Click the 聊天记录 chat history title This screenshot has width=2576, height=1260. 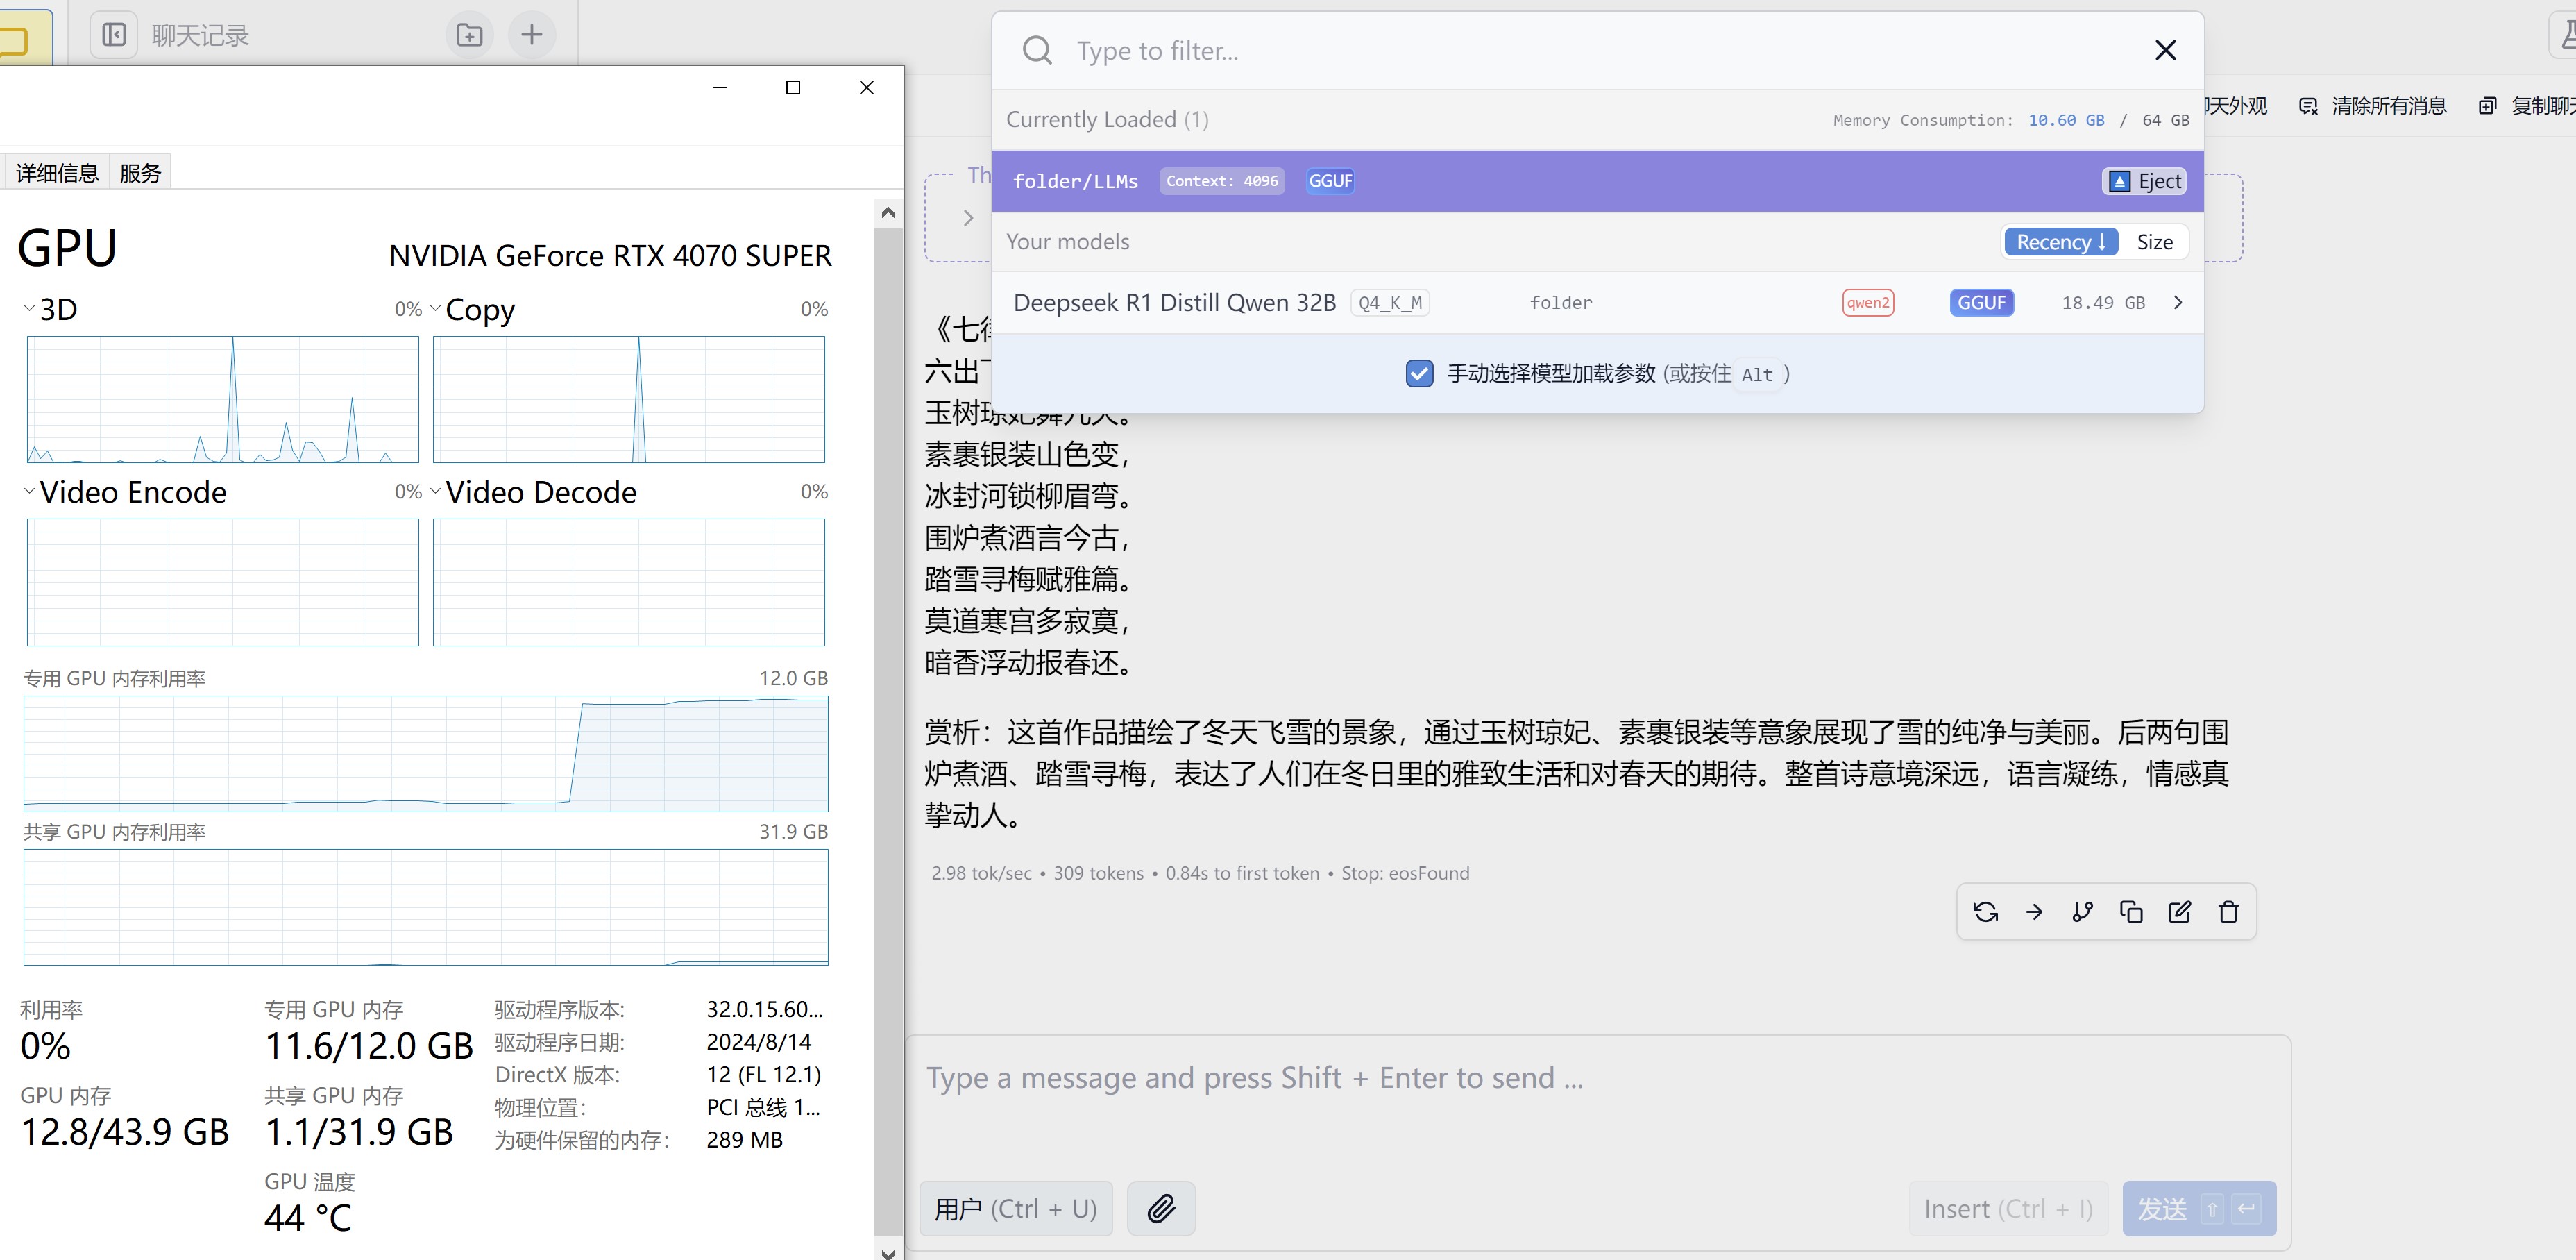pyautogui.click(x=200, y=35)
